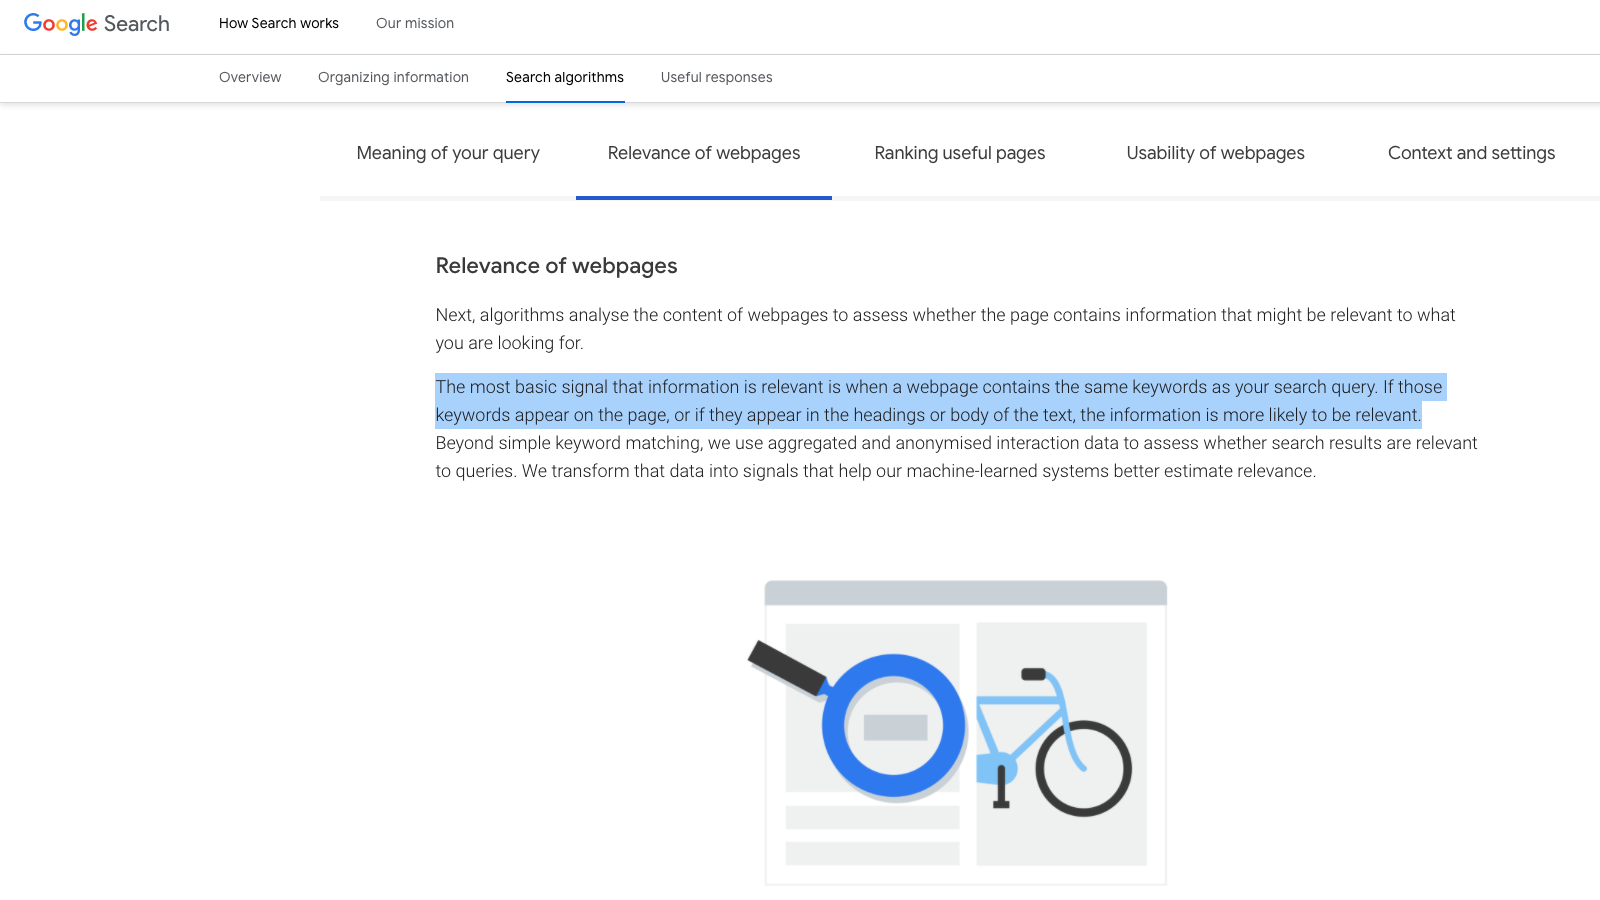
Task: Open the Usability of webpages tab
Action: click(x=1216, y=153)
